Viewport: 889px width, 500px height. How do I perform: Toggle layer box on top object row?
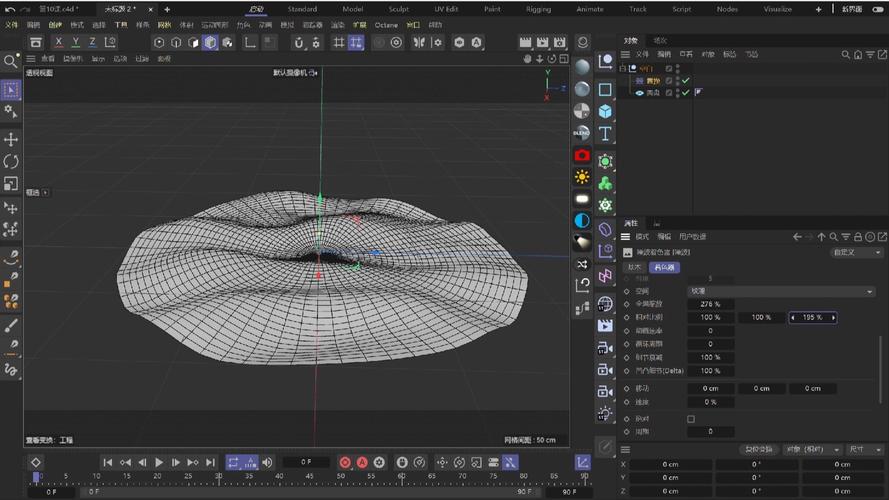[x=669, y=69]
